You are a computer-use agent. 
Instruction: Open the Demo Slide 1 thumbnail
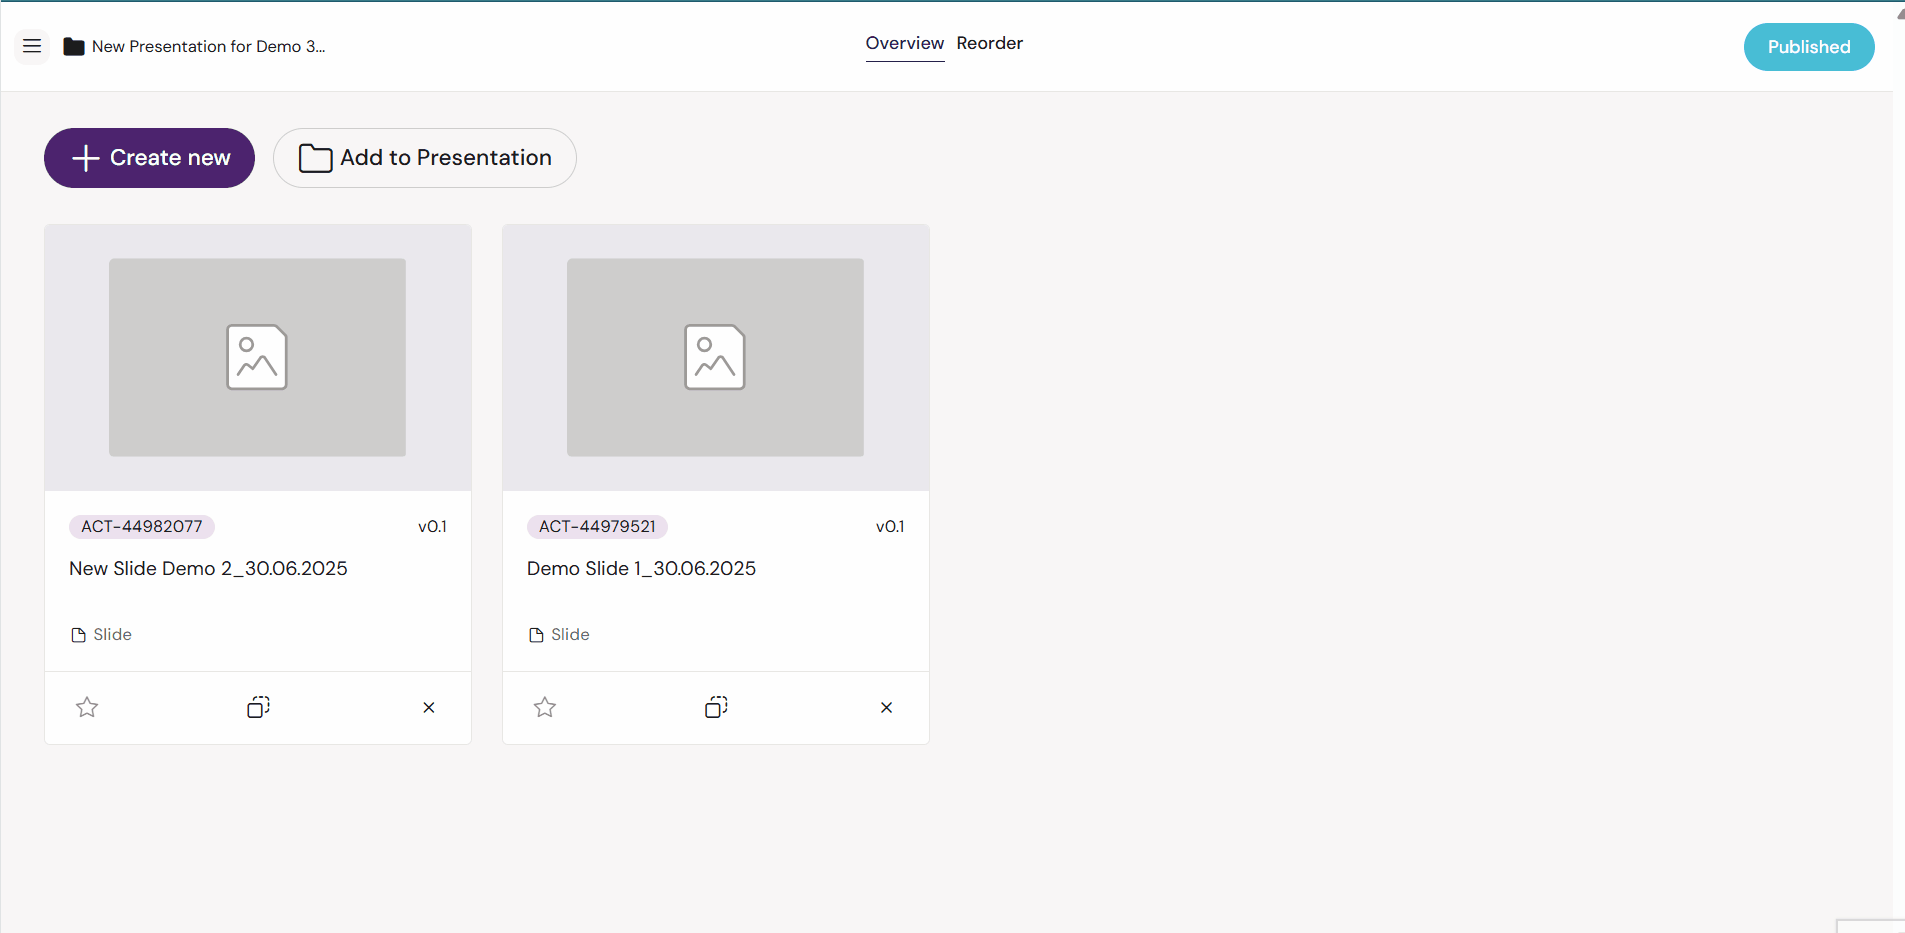pyautogui.click(x=715, y=357)
